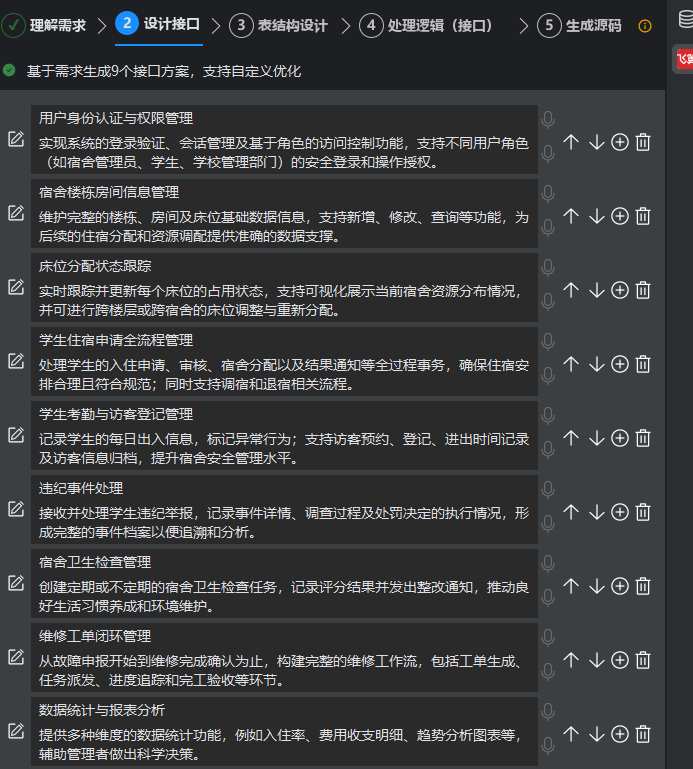Delete the 学生住宿申请全流程管理 interface
Screen dimensions: 693x769
tap(643, 364)
